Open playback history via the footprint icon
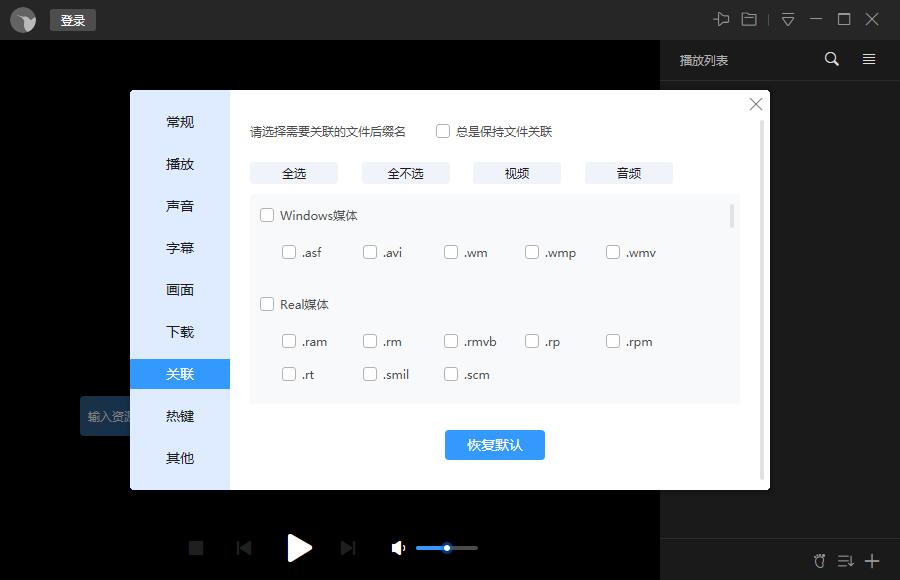This screenshot has width=900, height=580. click(x=820, y=561)
